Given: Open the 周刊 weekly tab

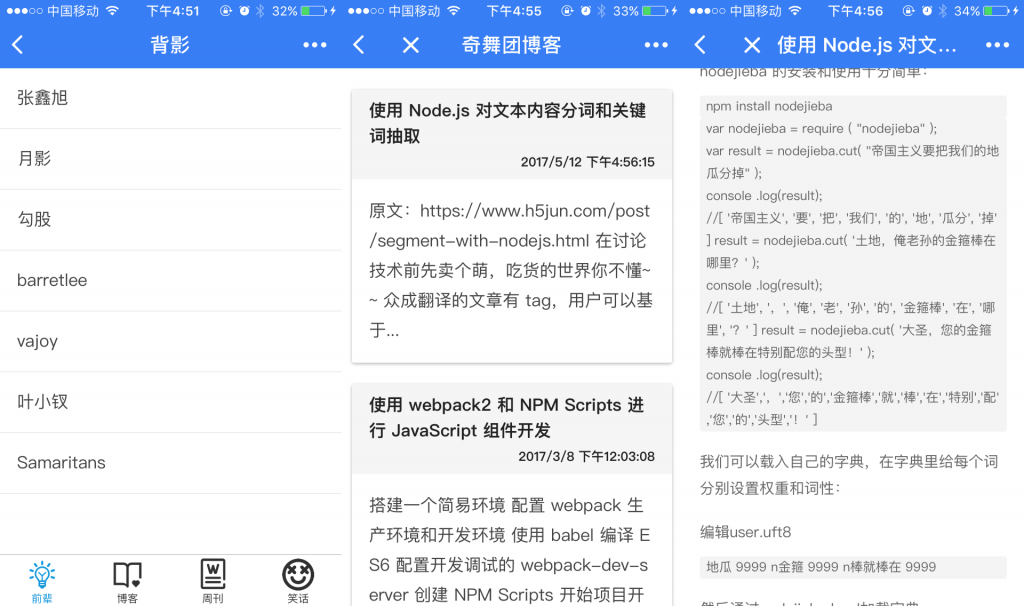Looking at the screenshot, I should [213, 581].
